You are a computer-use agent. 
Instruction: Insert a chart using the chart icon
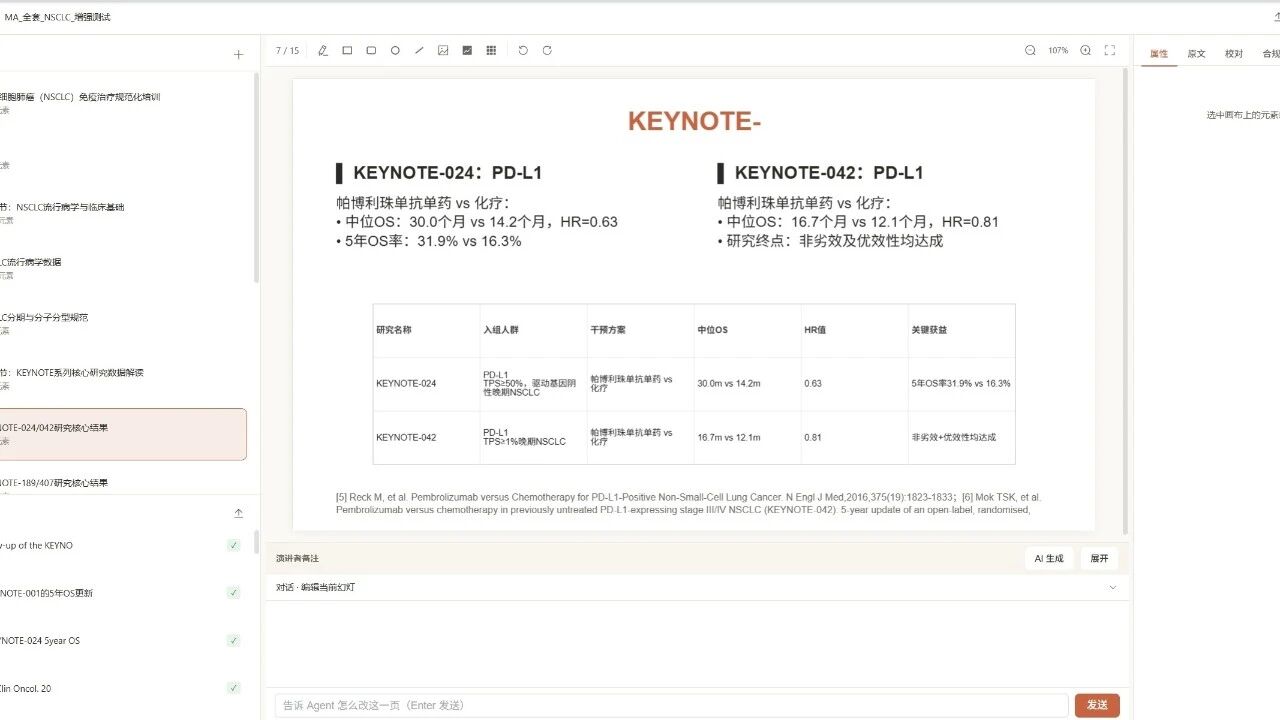tap(467, 50)
